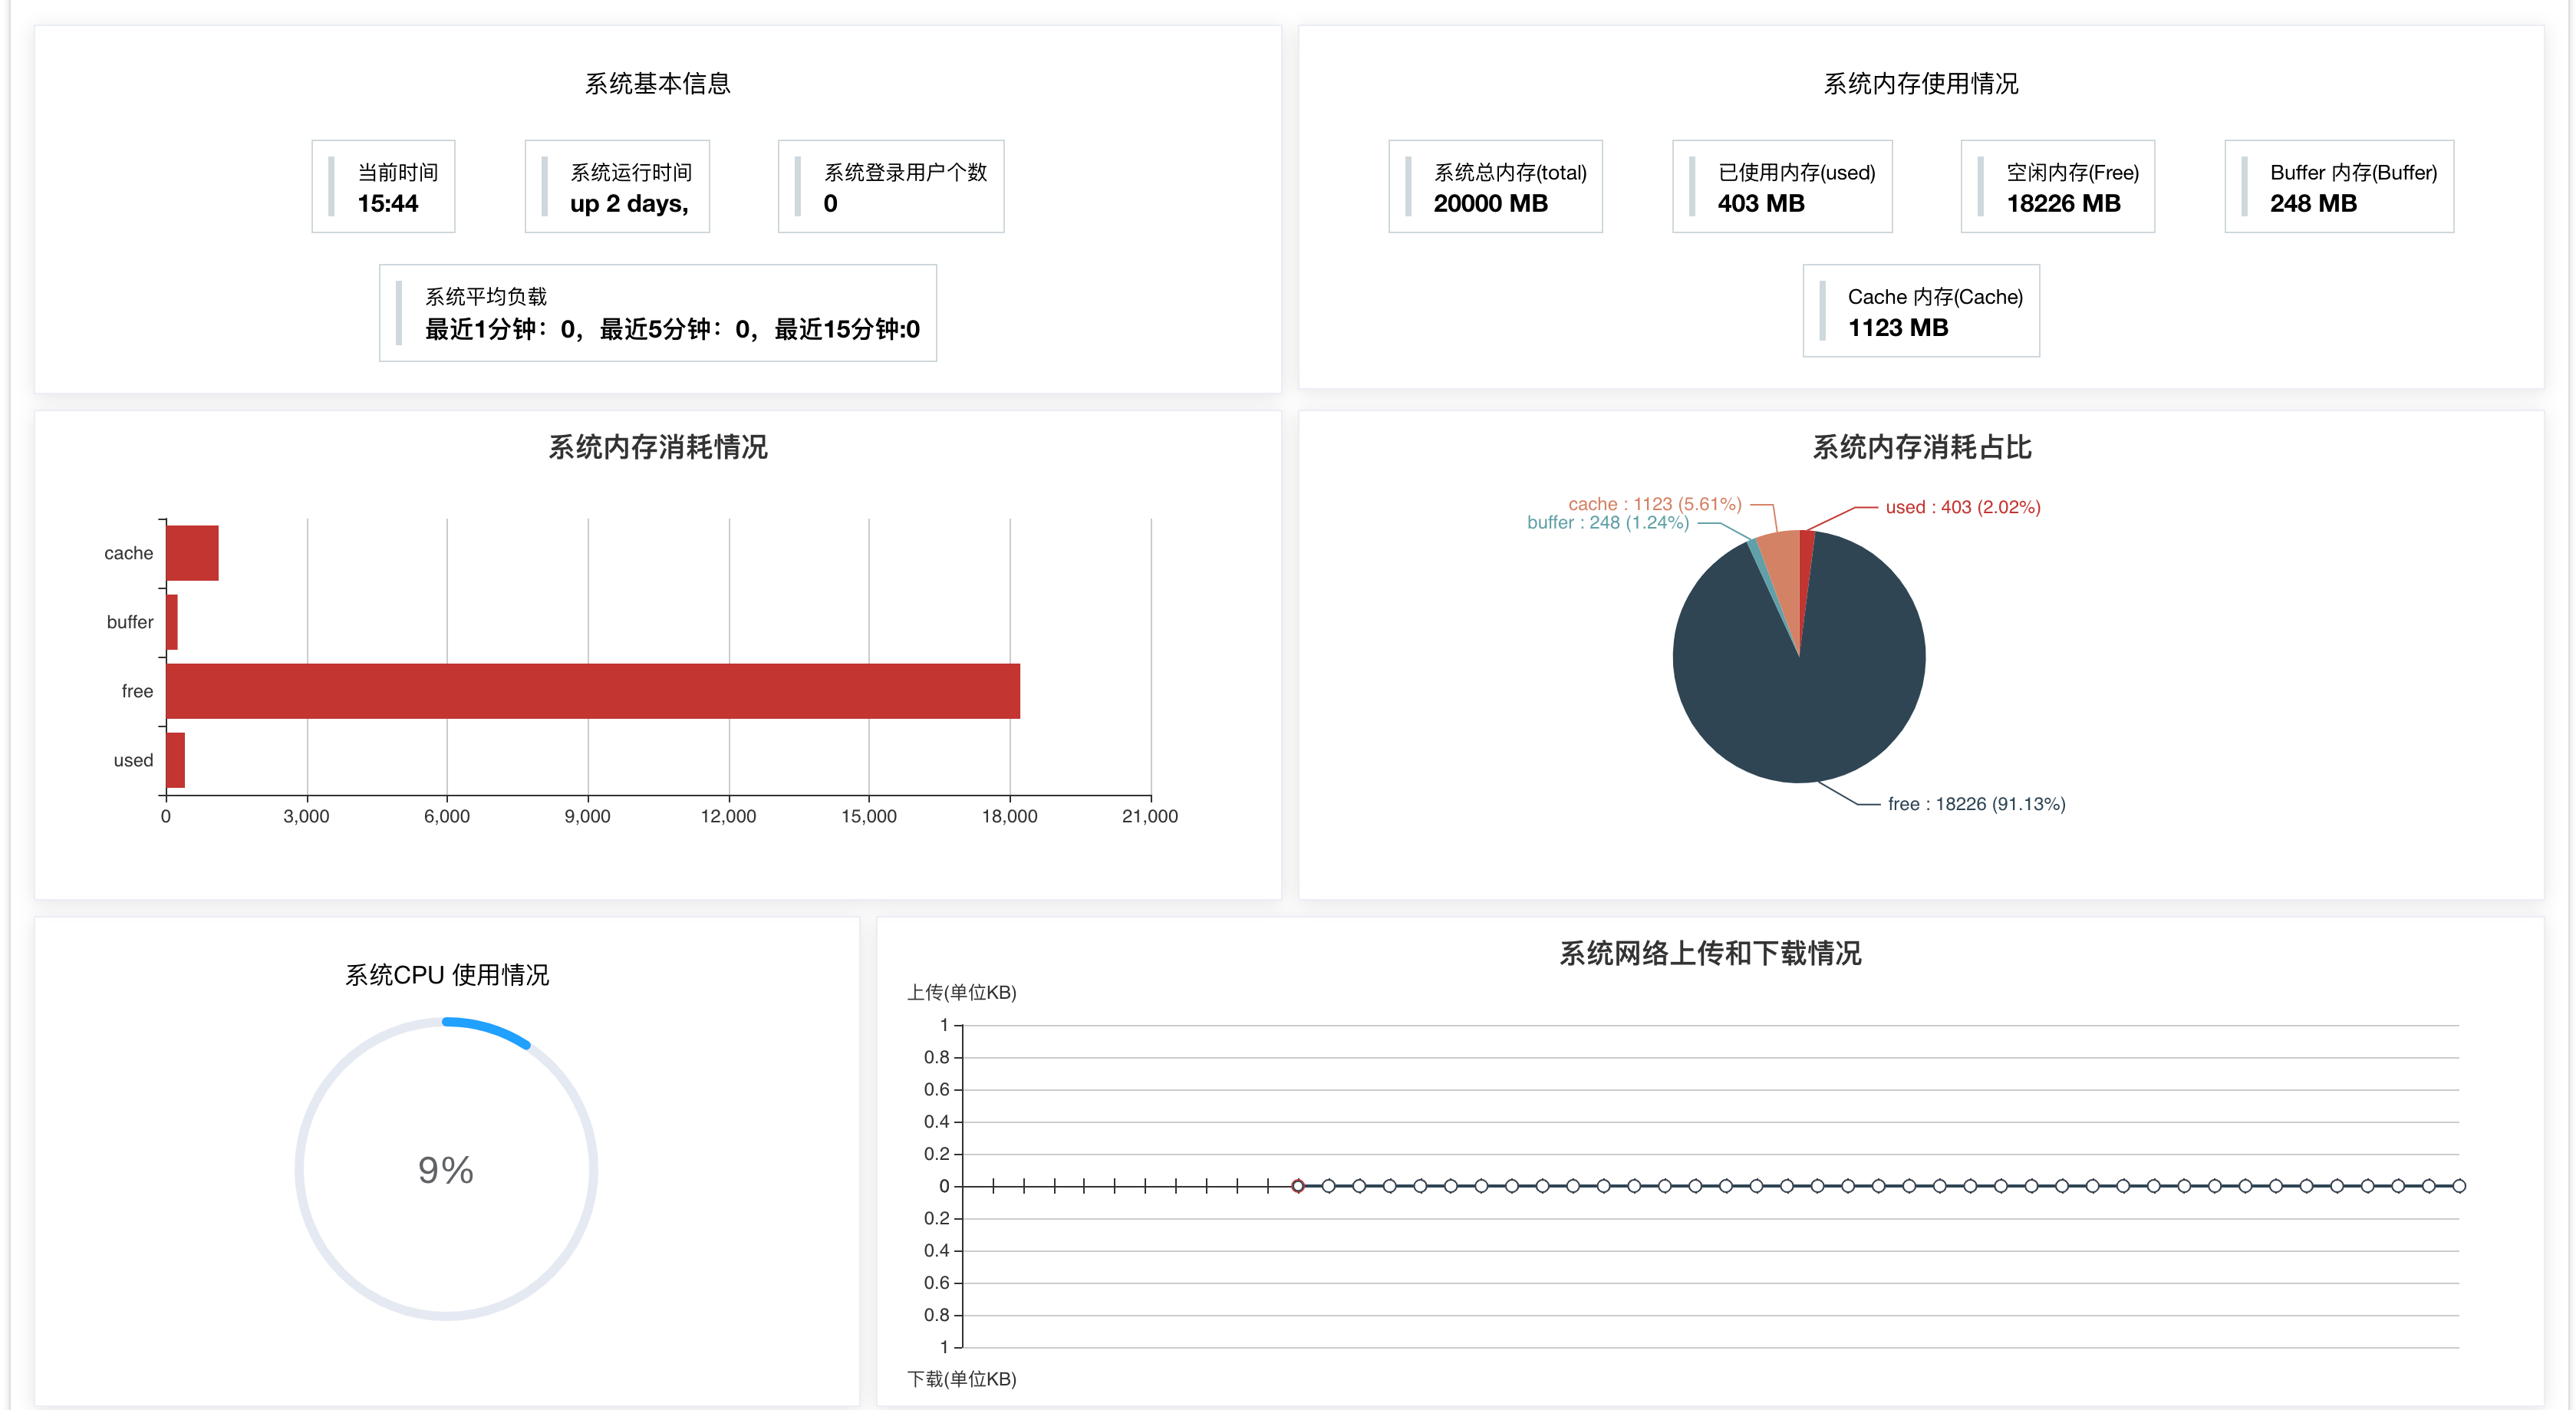
Task: Click the Cache 内存(Cache) 1123 MB card
Action: 1920,311
